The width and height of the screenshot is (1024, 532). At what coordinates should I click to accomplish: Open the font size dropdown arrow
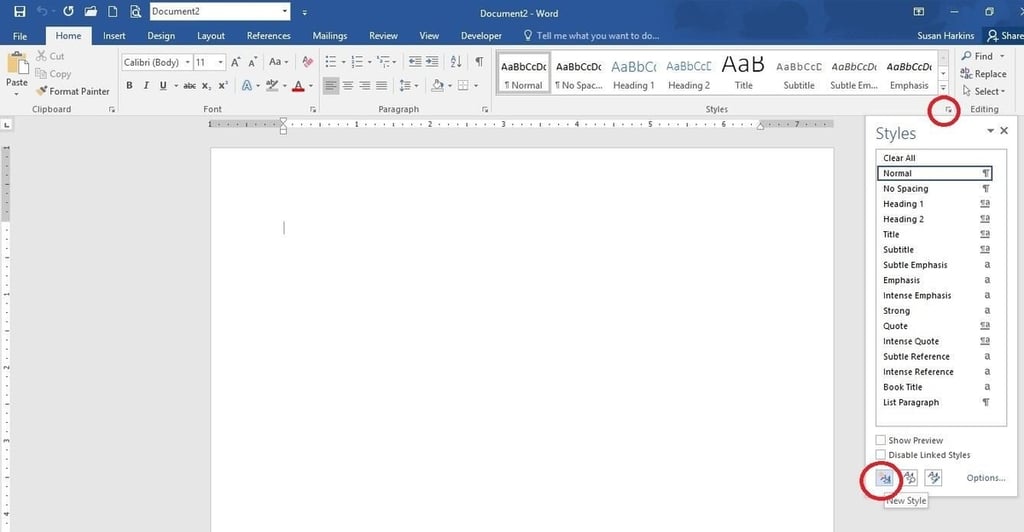[x=221, y=62]
